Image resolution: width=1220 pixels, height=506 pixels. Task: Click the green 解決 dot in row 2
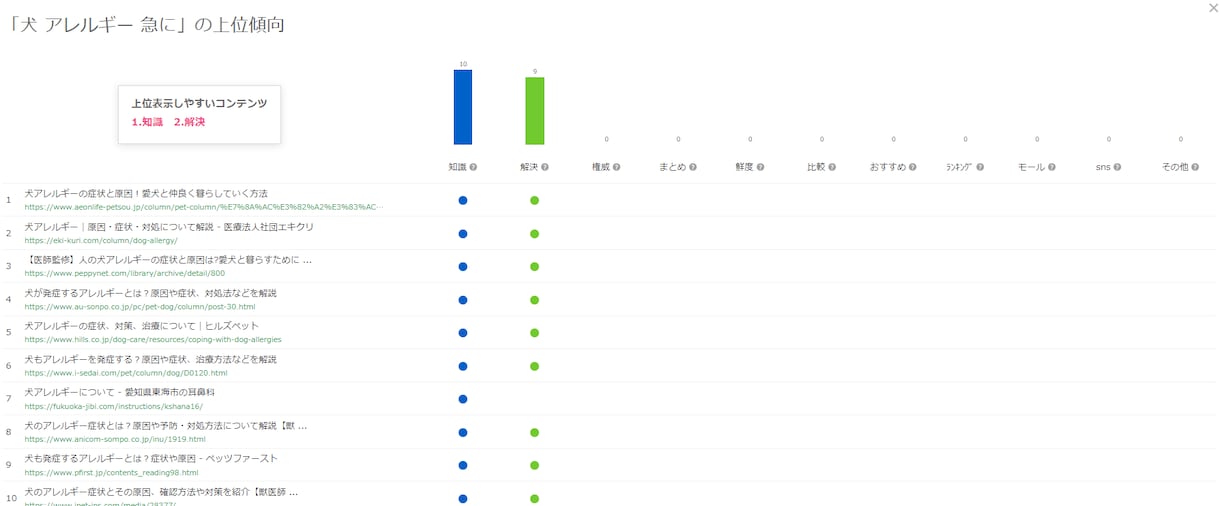(535, 233)
